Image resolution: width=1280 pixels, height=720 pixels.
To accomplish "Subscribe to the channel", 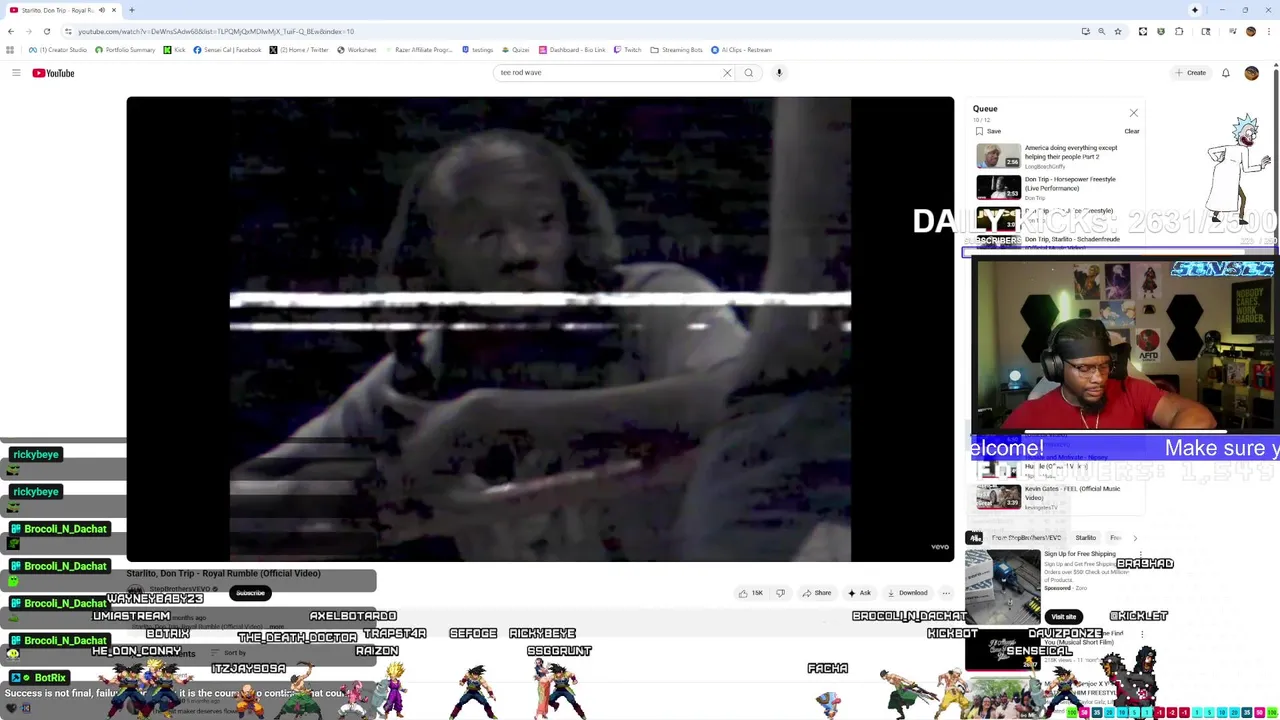I will (250, 593).
